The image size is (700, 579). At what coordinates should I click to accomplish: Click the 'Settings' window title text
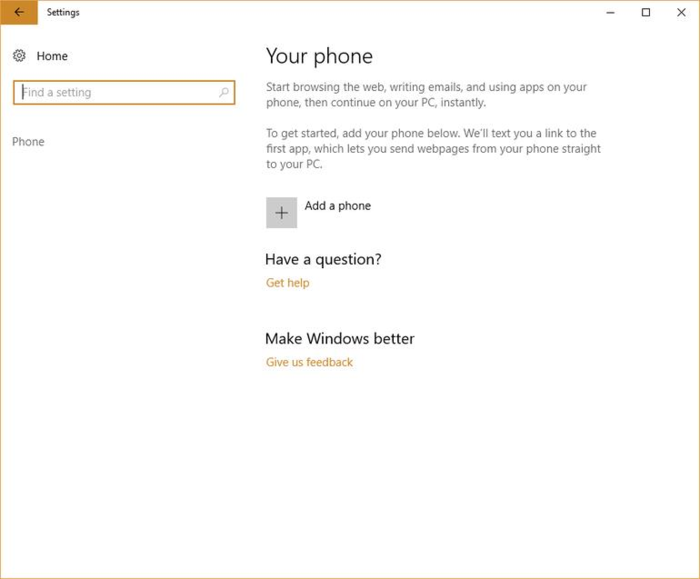pyautogui.click(x=63, y=13)
